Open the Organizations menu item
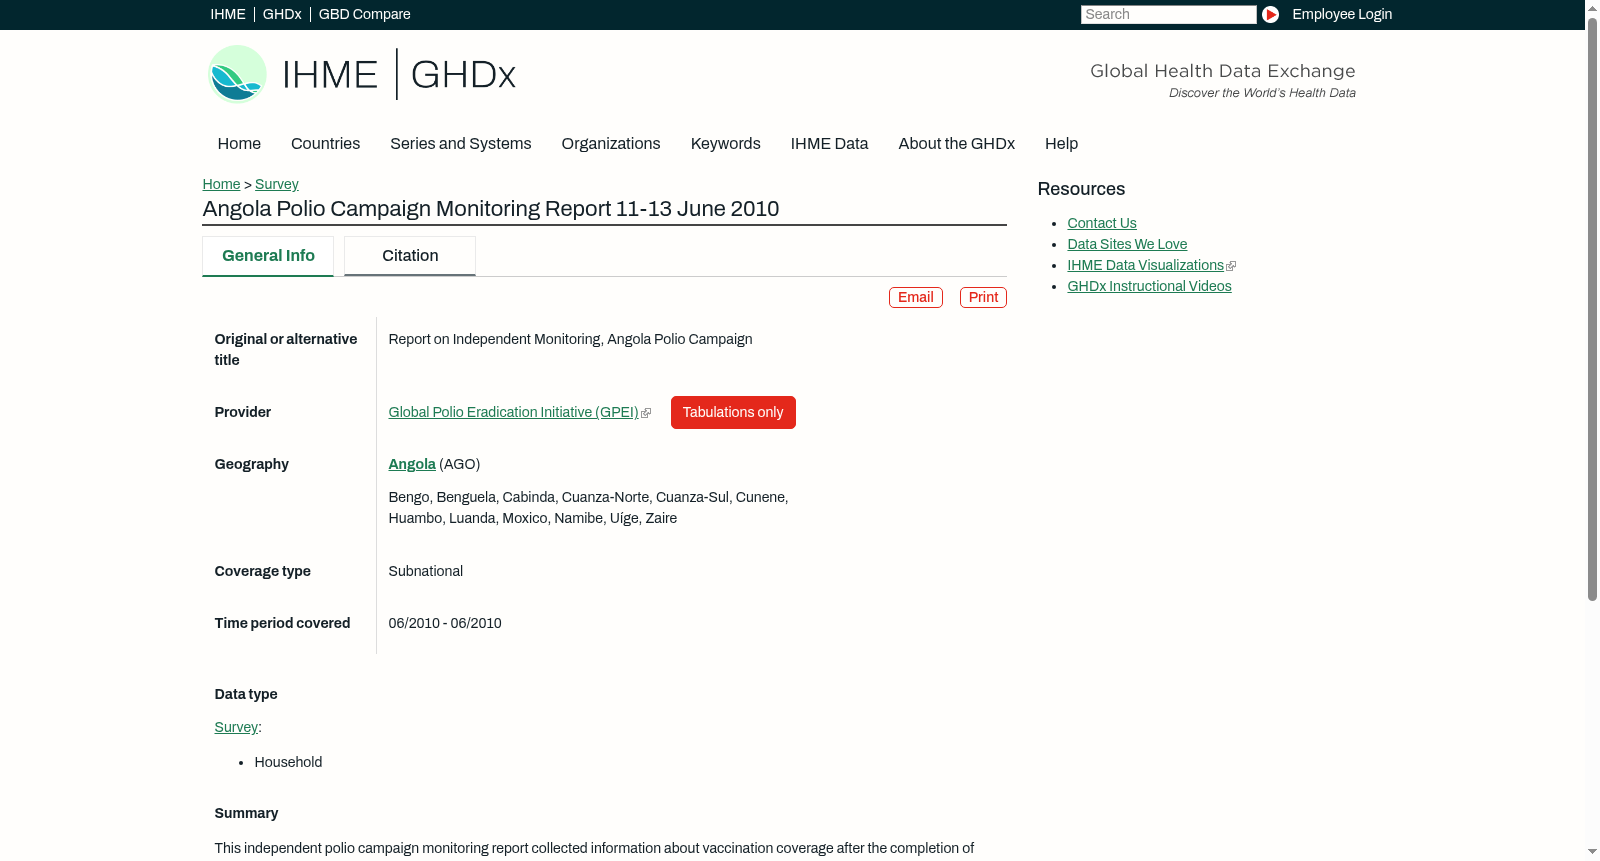 (611, 144)
